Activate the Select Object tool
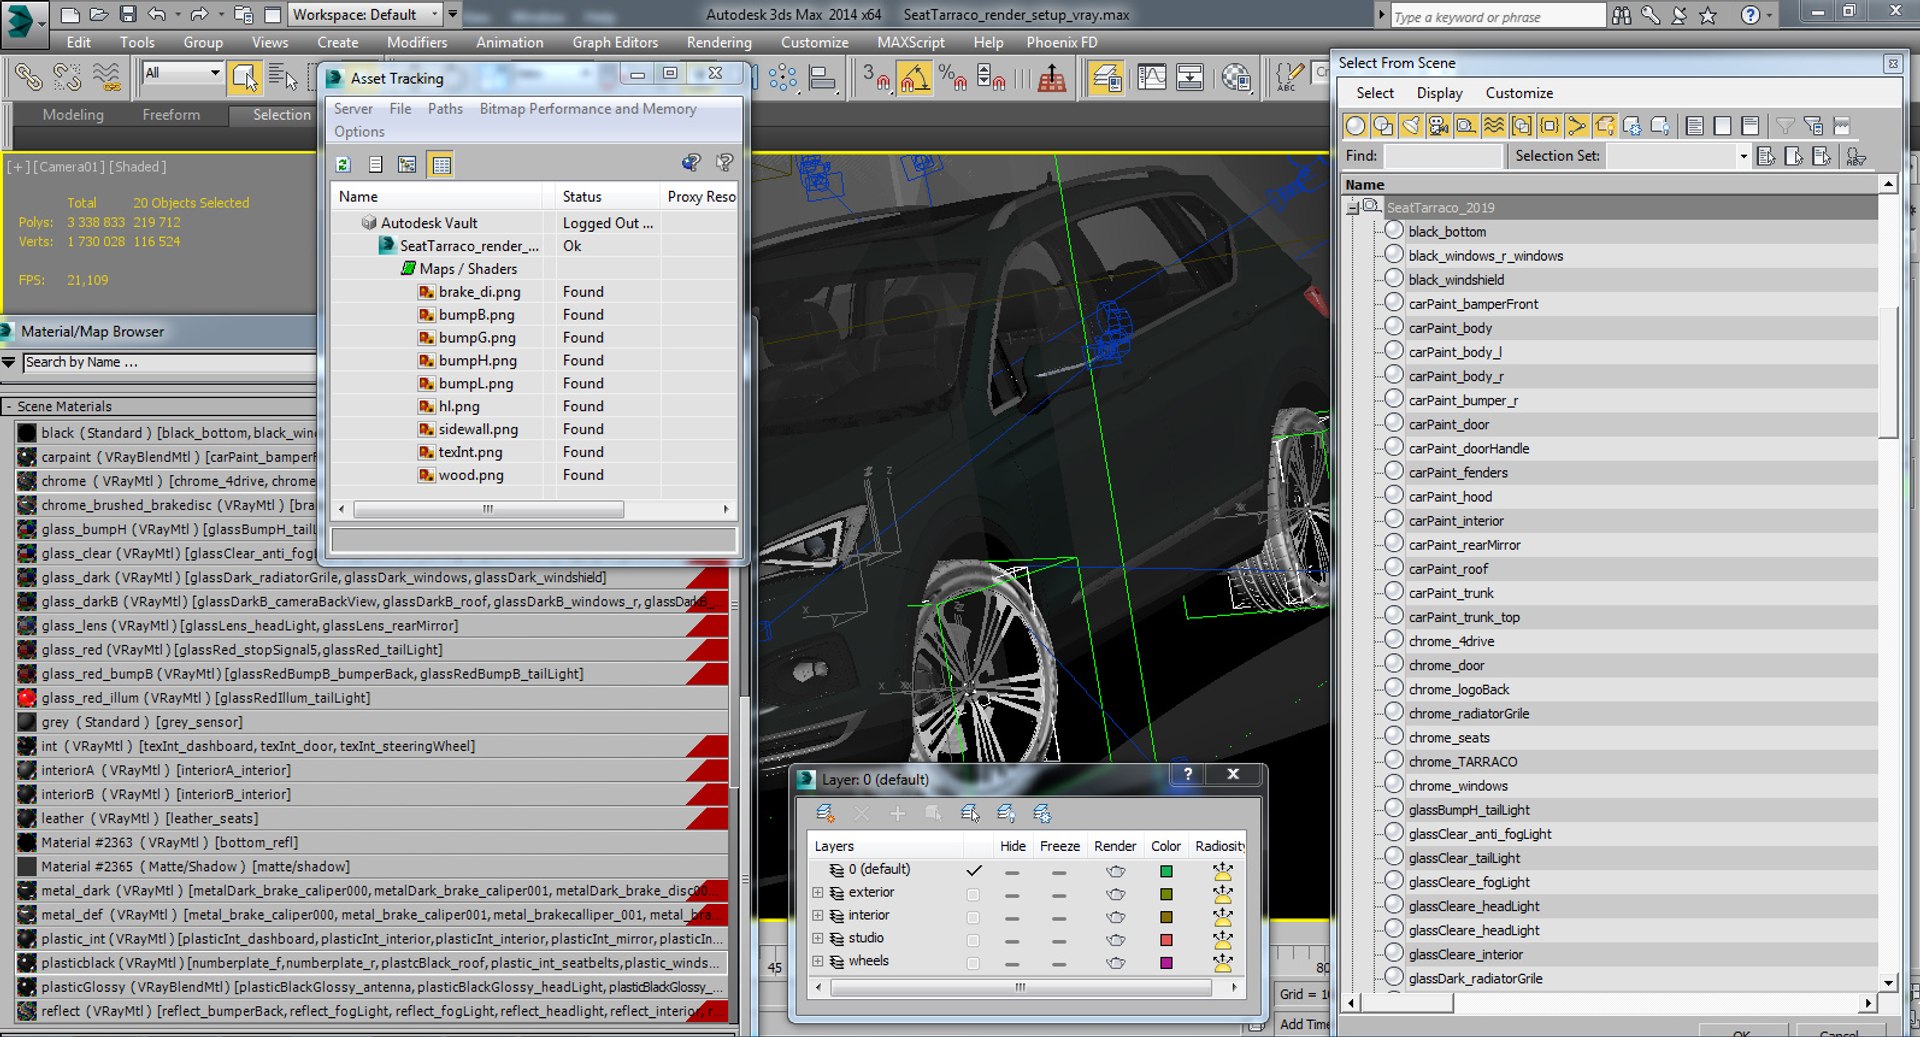Screen dimensions: 1920x1037 (x=244, y=77)
